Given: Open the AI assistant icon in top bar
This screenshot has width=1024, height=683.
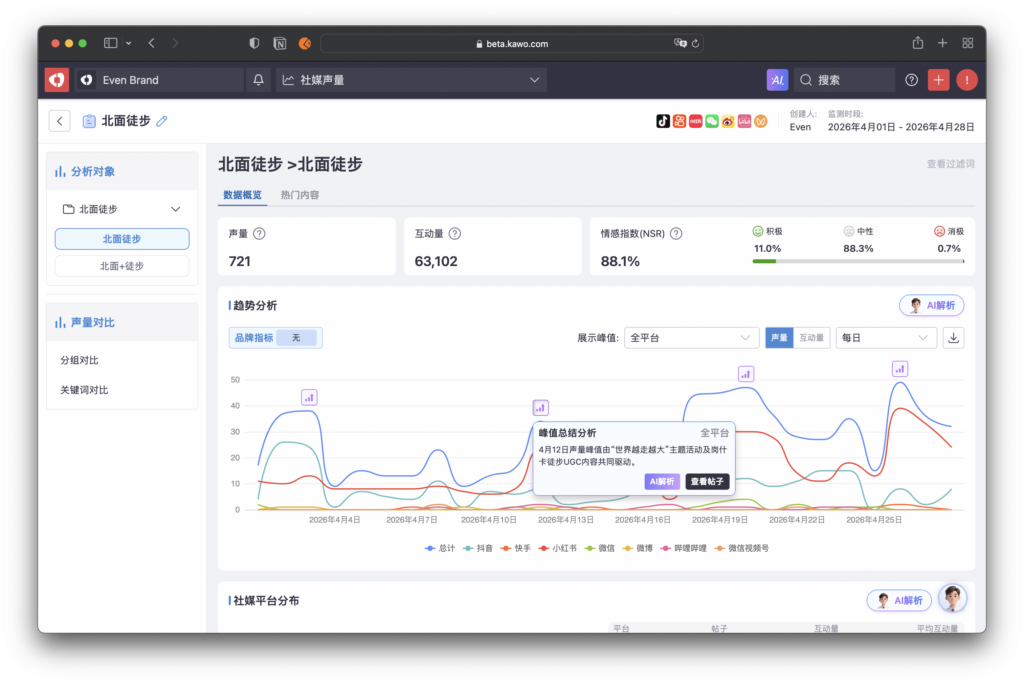Looking at the screenshot, I should [777, 80].
